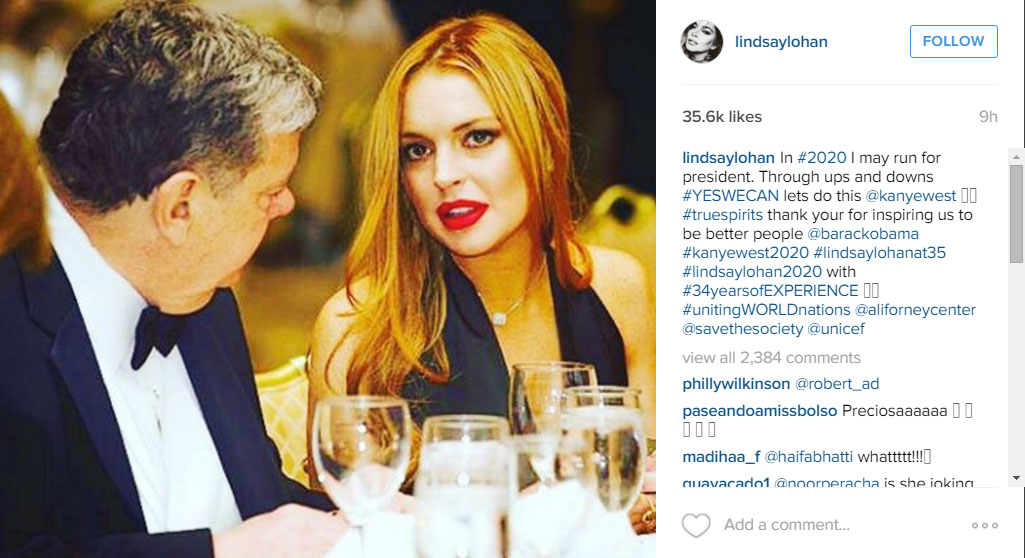The image size is (1025, 558).
Task: Open lindsaylohan username in post header
Action: coord(781,42)
